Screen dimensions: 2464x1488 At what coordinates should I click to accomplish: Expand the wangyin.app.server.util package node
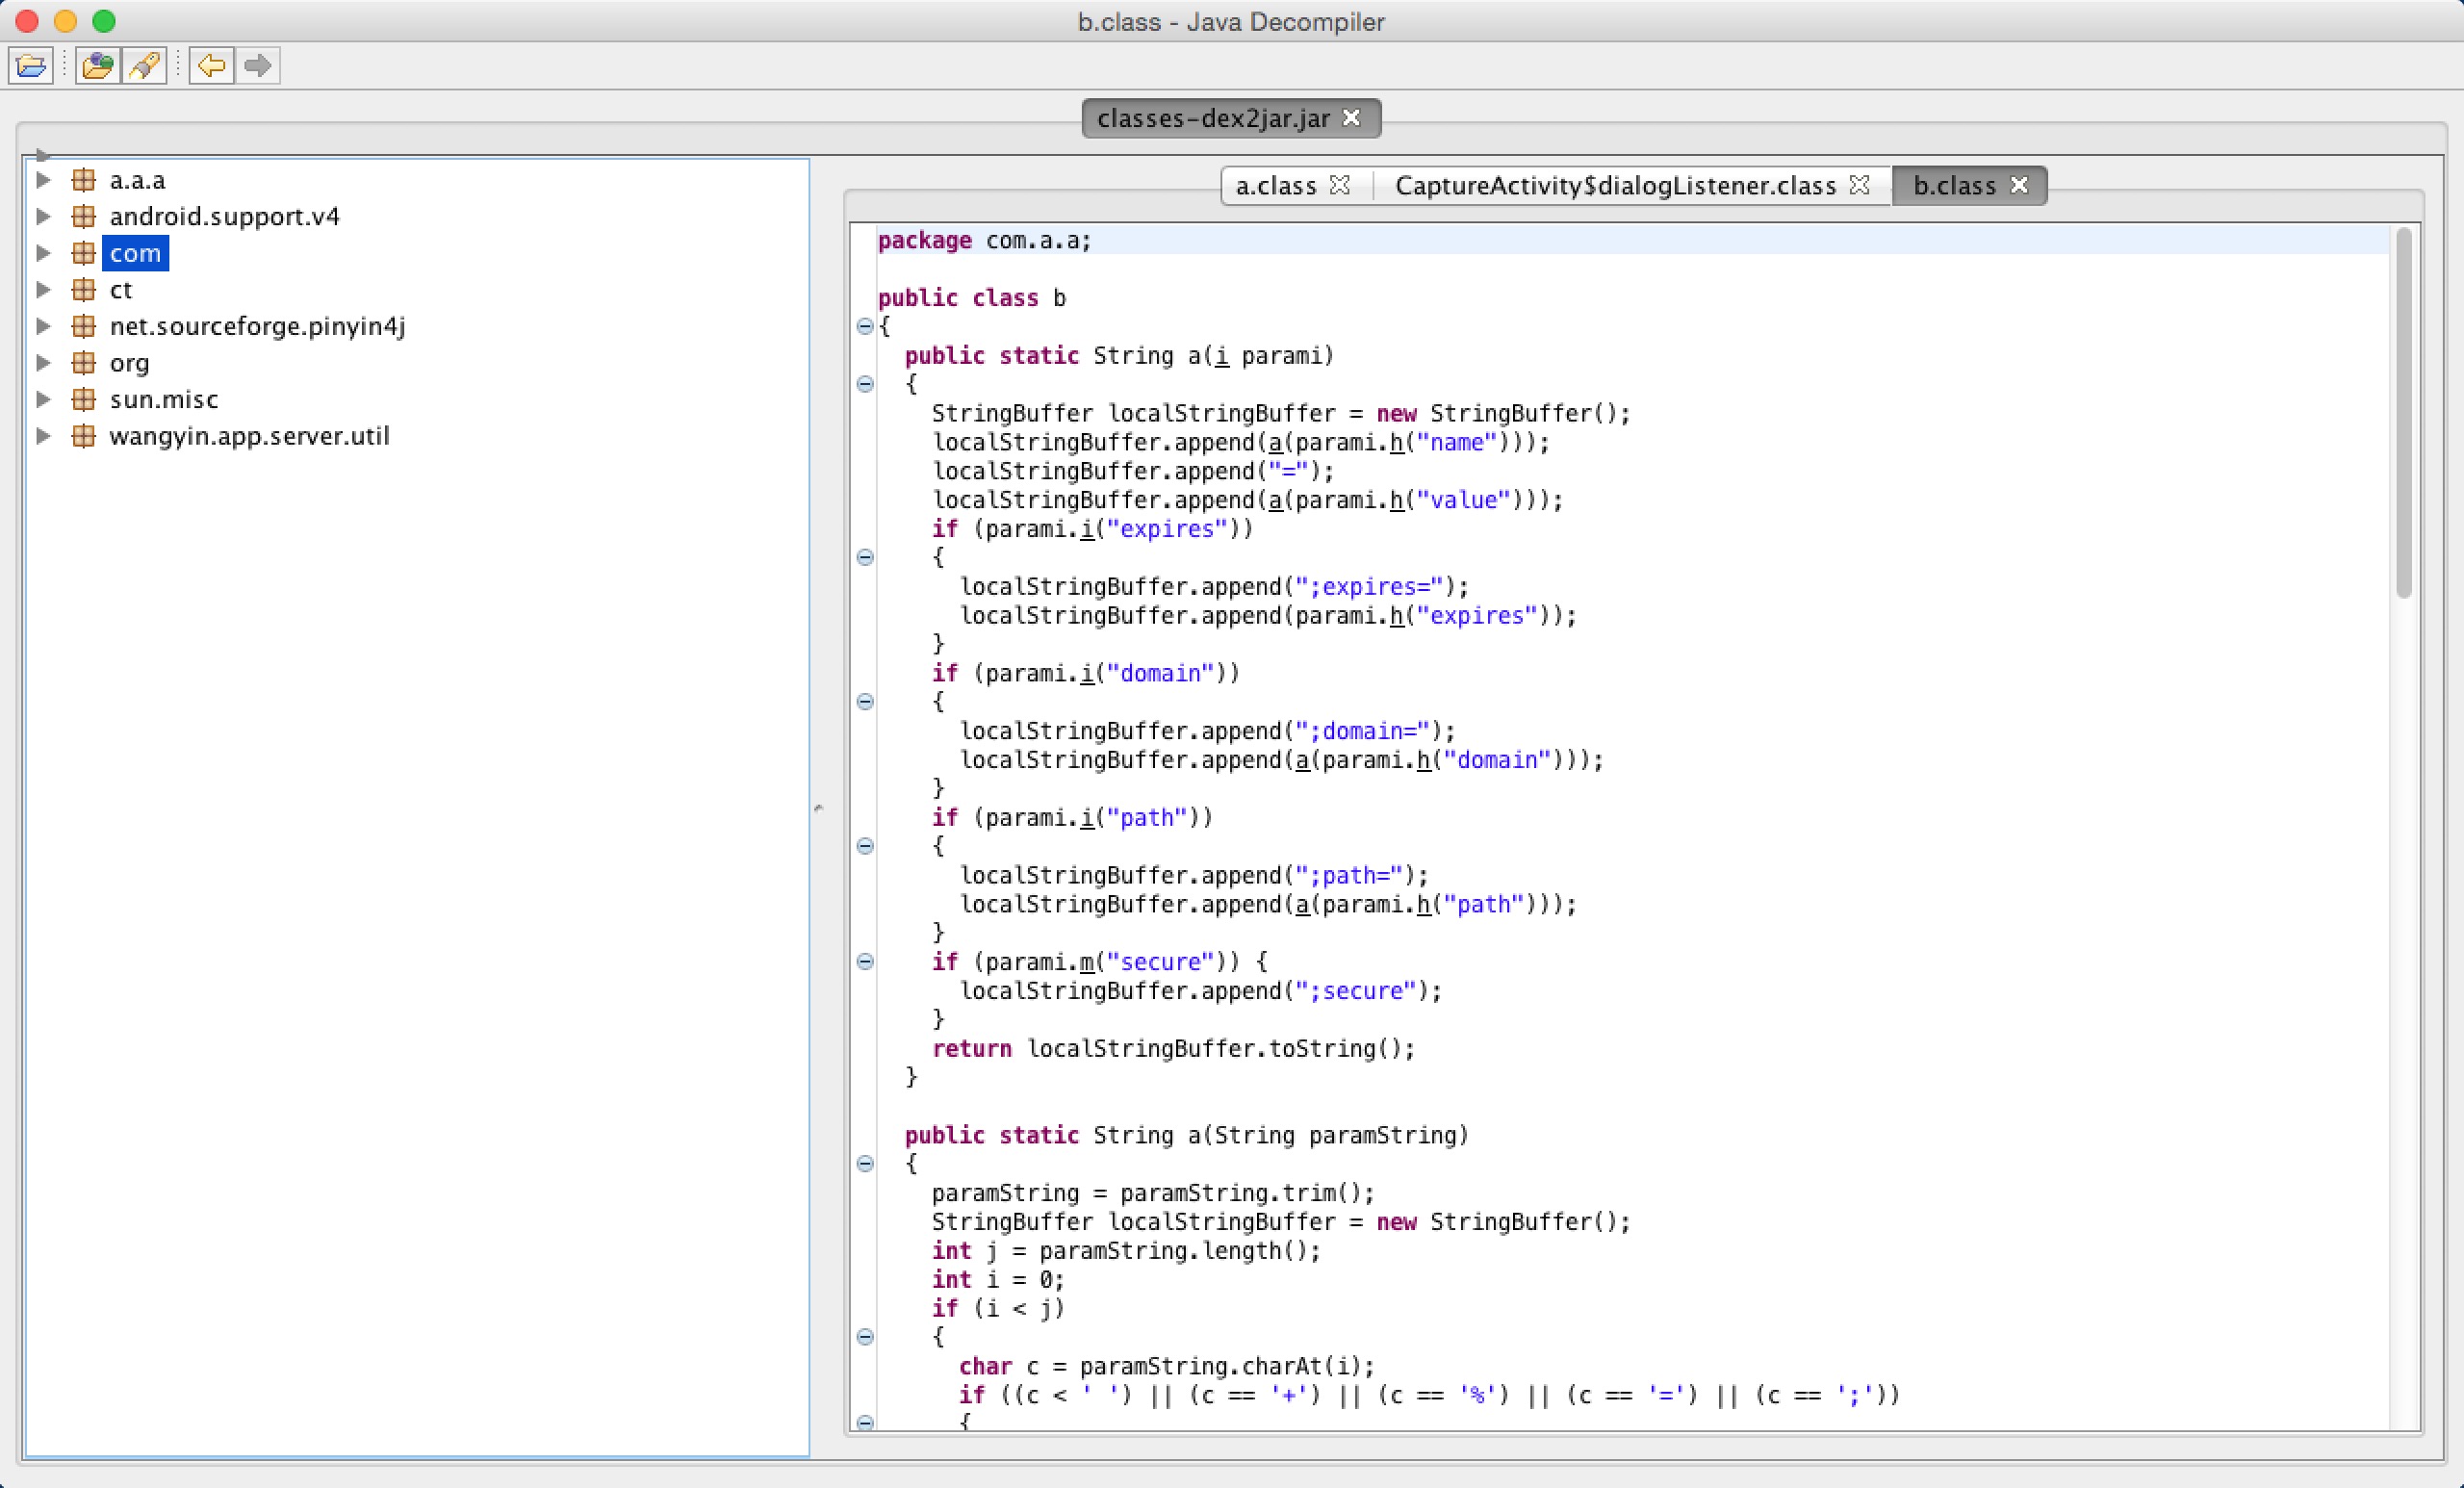43,435
